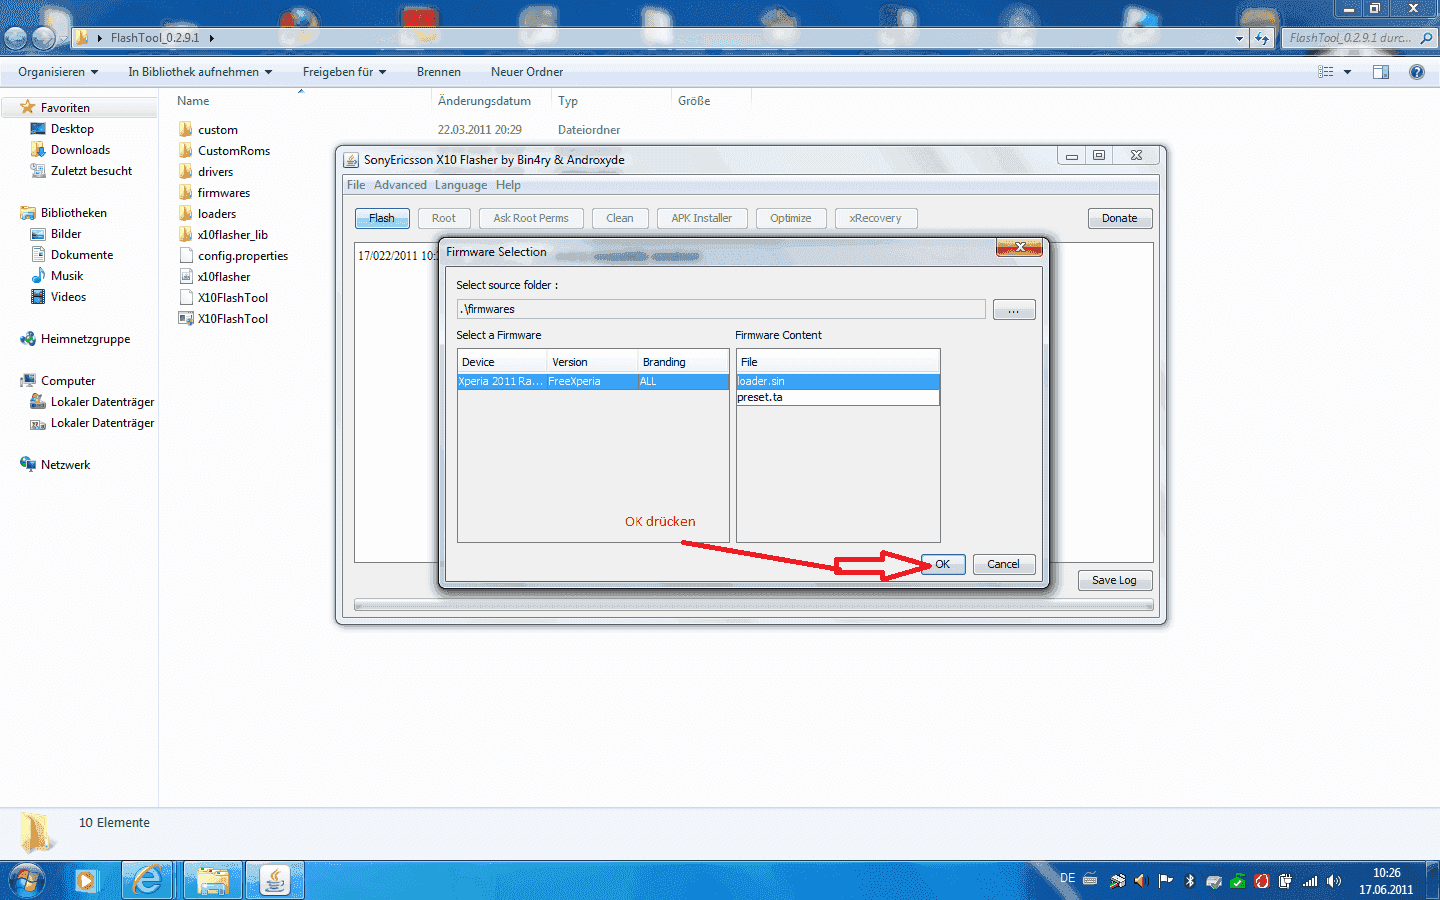Image resolution: width=1440 pixels, height=900 pixels.
Task: Open the custom folder in file list
Action: pos(208,130)
